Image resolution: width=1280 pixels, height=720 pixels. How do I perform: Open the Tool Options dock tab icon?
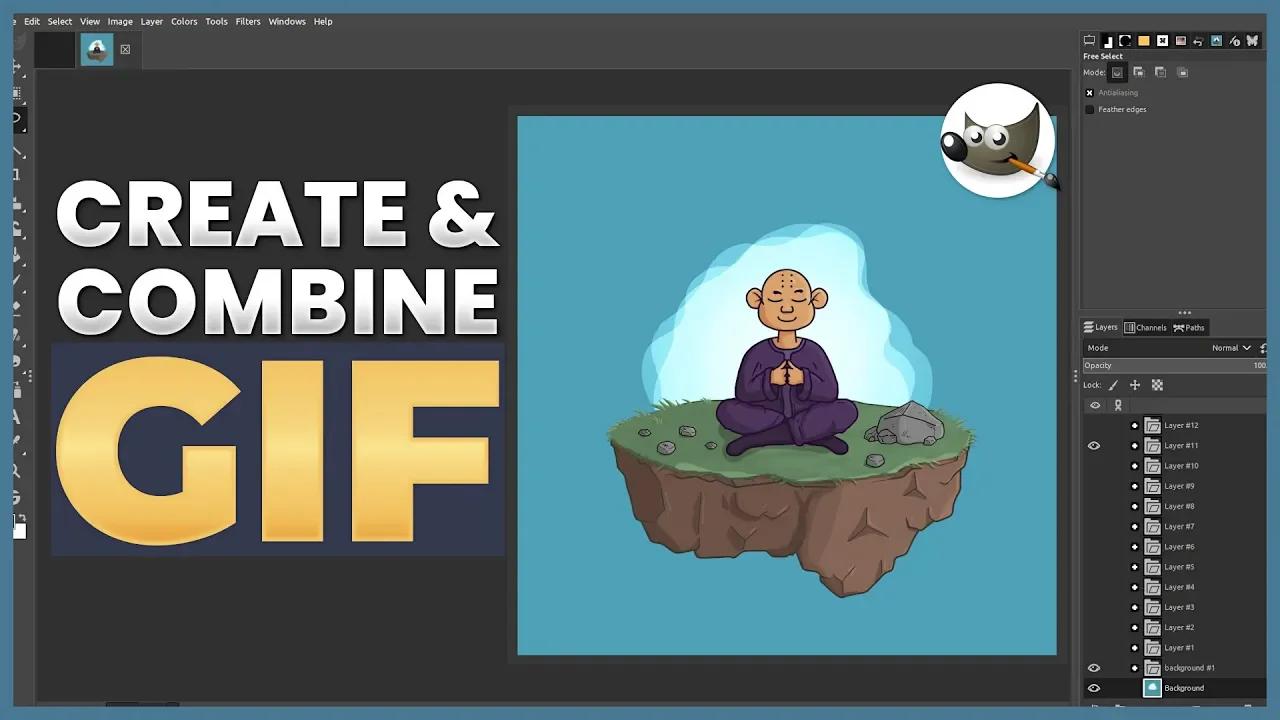coord(1090,41)
